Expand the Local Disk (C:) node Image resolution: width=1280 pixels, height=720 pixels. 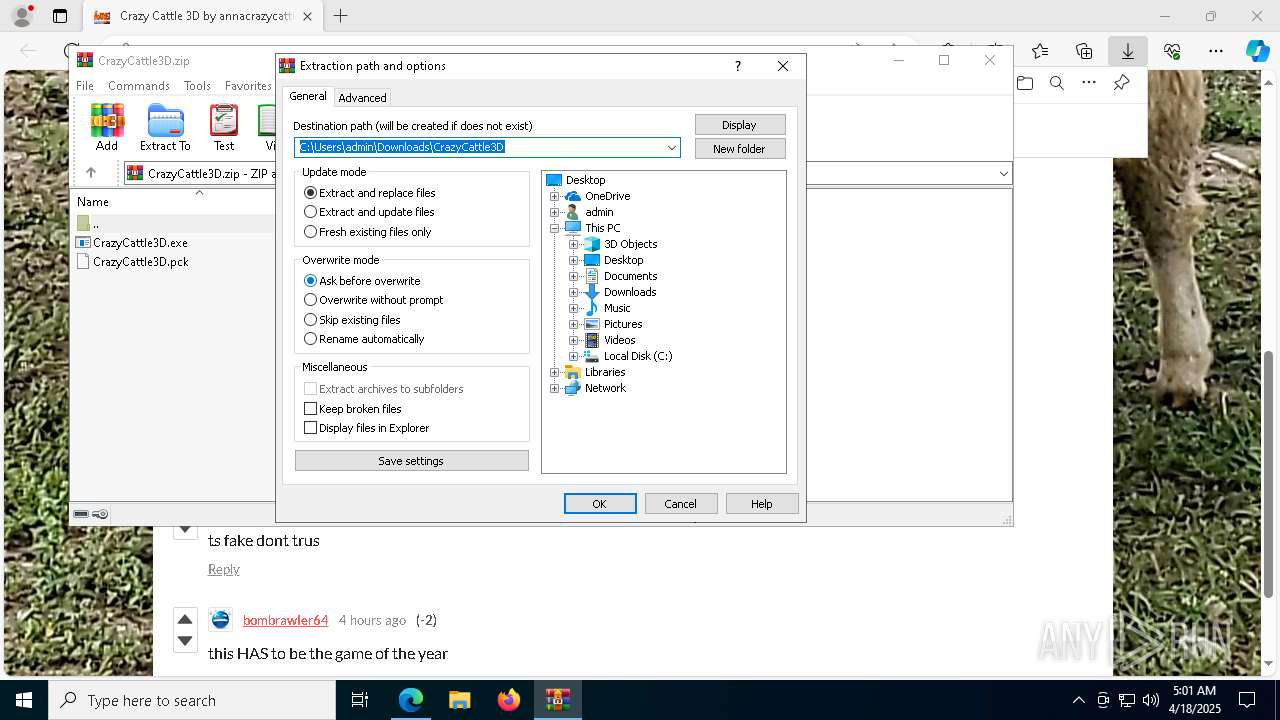(x=574, y=356)
